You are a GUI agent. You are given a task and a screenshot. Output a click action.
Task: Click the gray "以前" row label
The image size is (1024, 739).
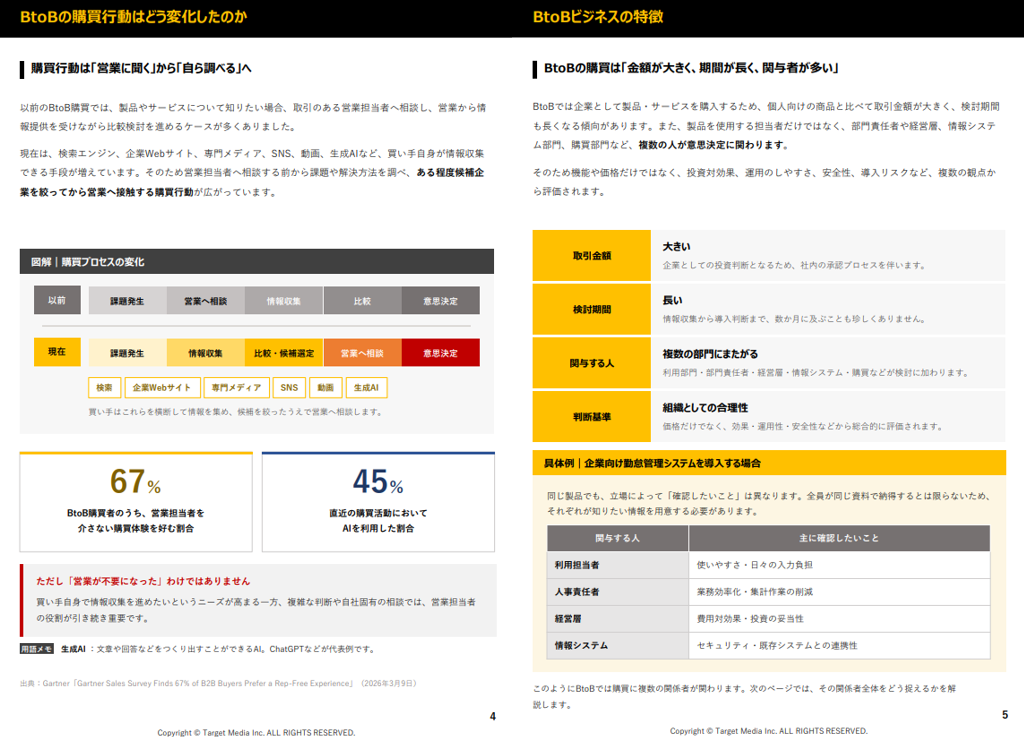click(57, 300)
